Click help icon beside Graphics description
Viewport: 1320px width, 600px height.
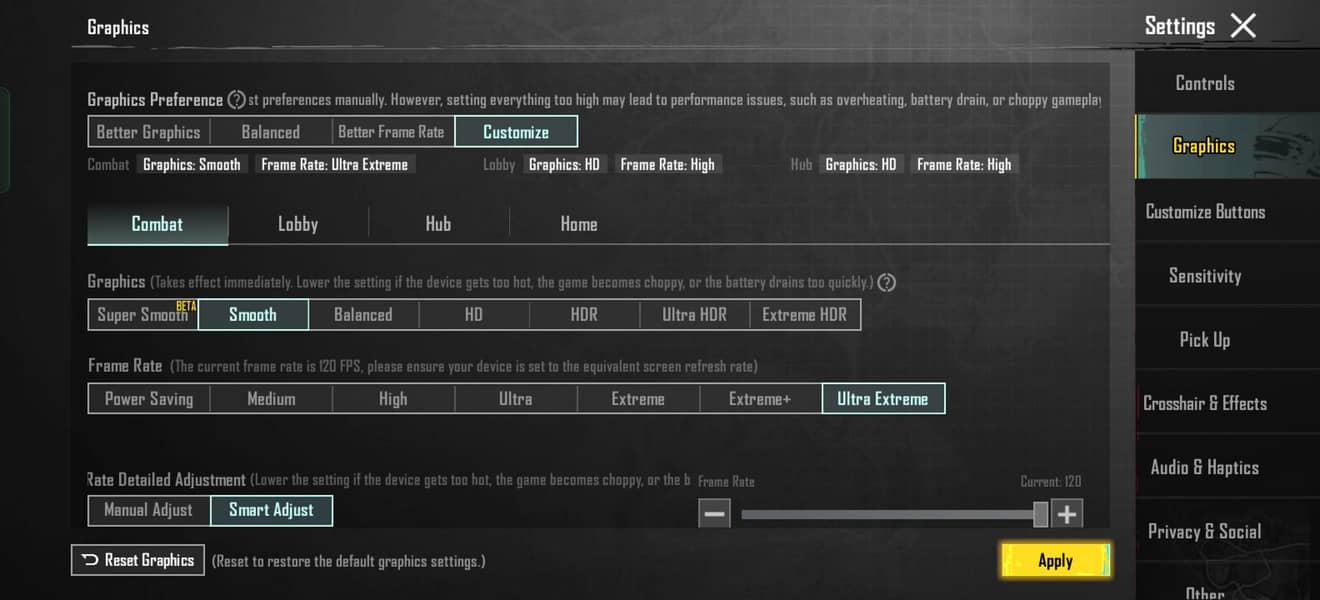pos(886,283)
